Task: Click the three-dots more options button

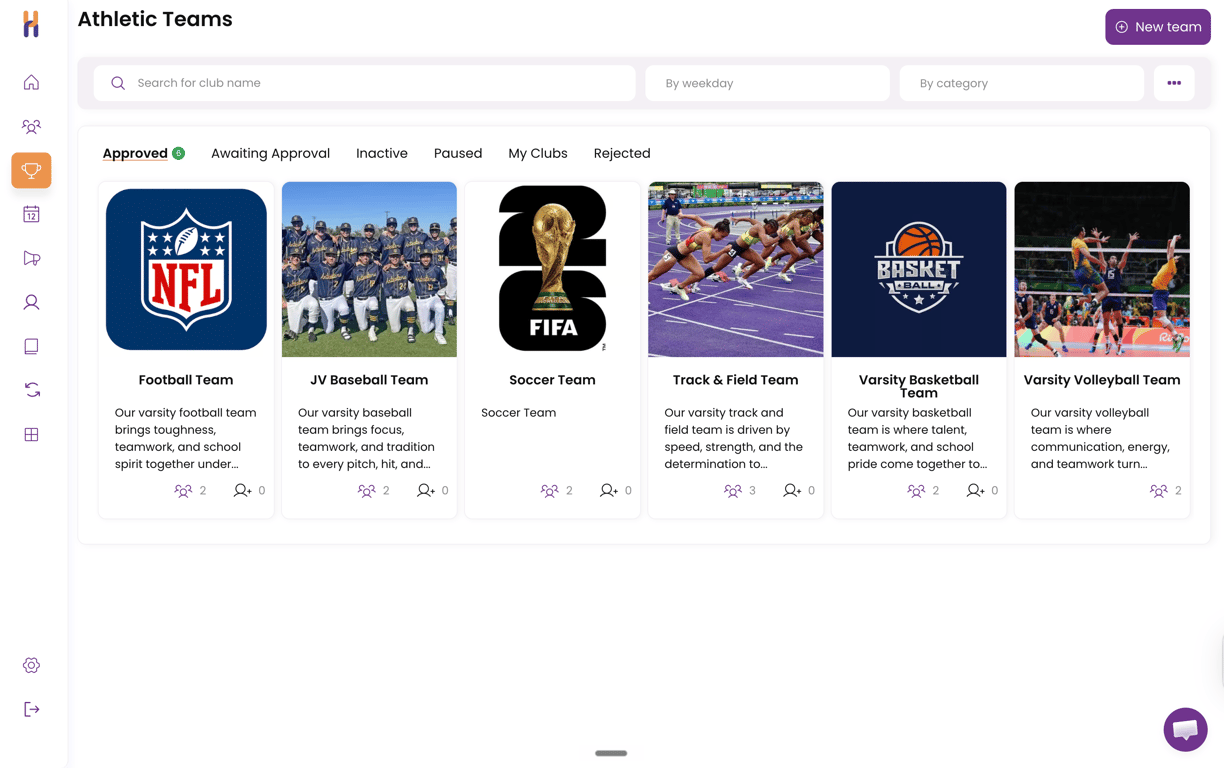Action: click(1174, 83)
